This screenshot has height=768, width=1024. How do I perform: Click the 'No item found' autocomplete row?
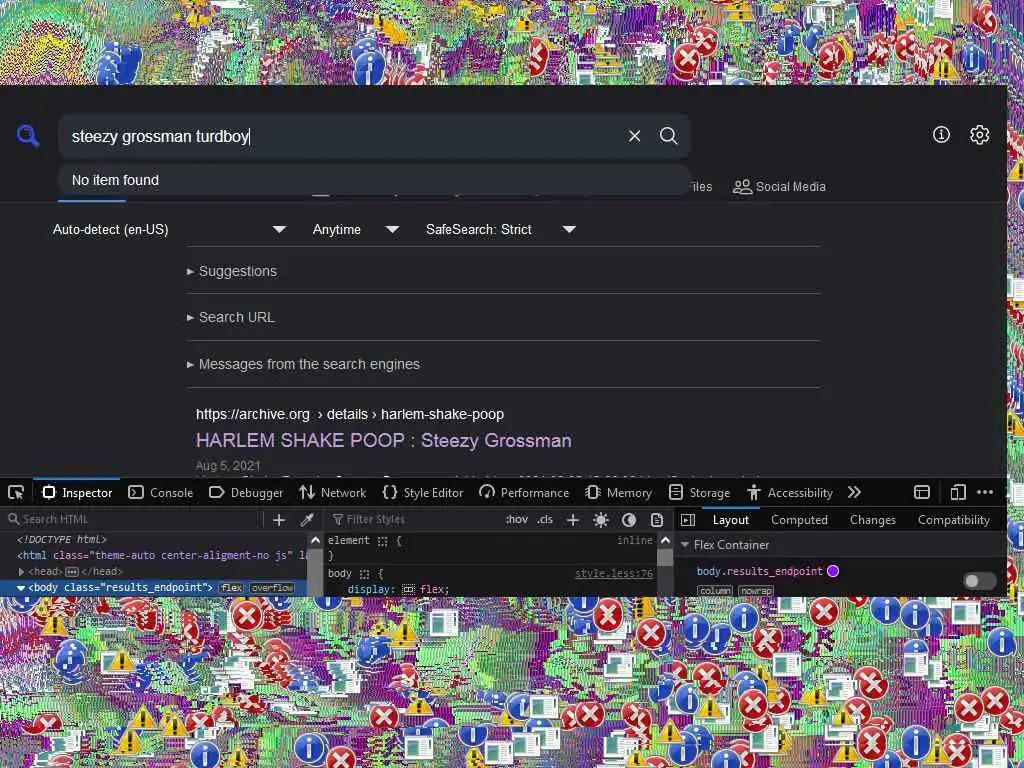pyautogui.click(x=374, y=180)
